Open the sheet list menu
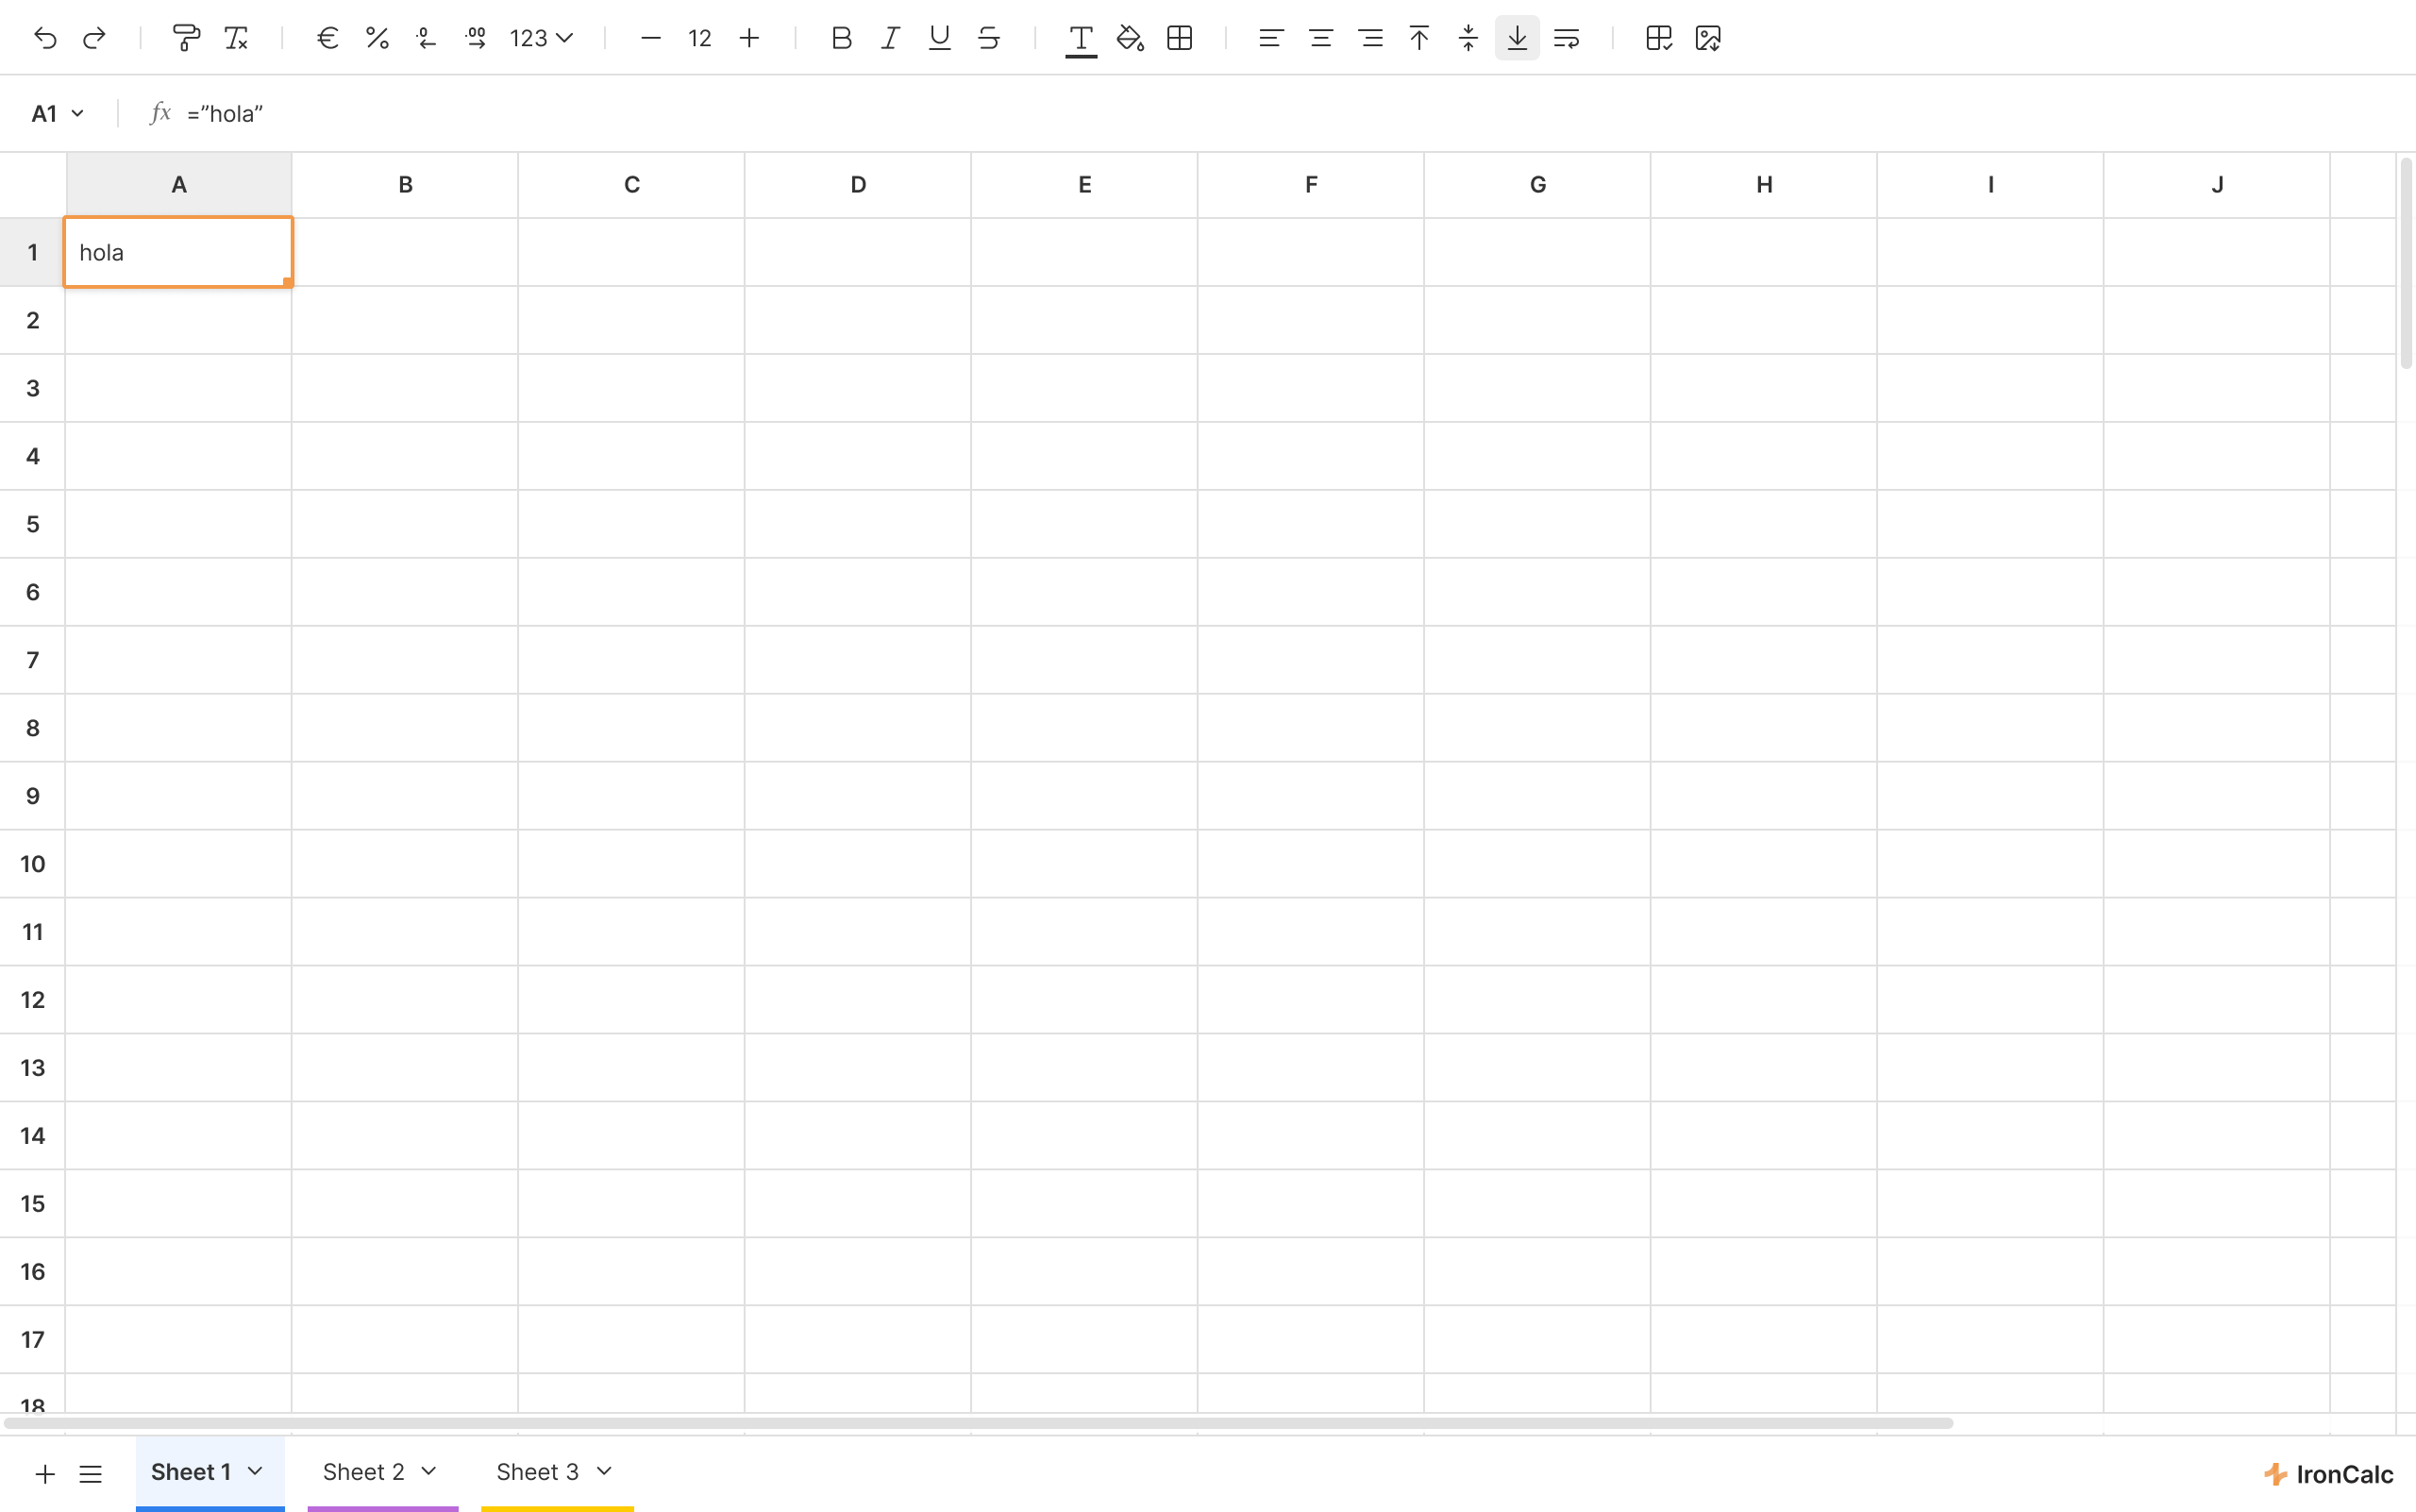2416x1512 pixels. [91, 1473]
